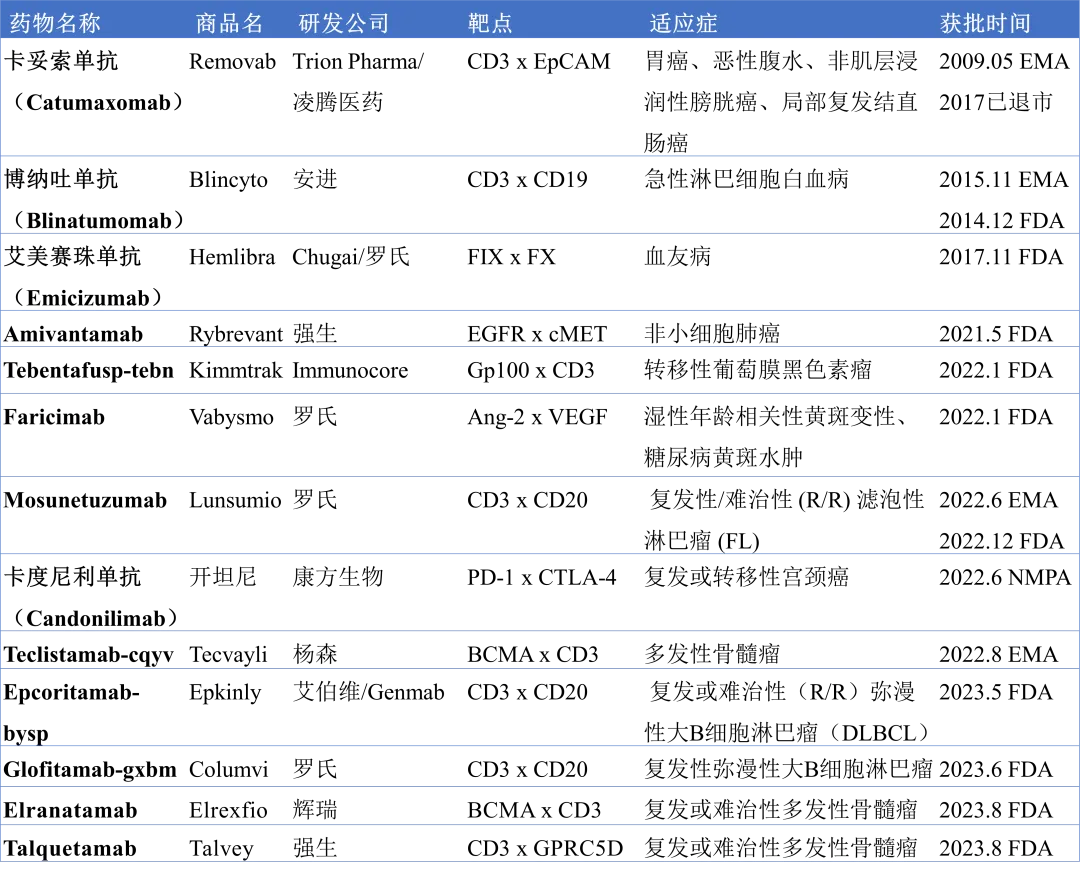The image size is (1080, 875).
Task: Click the Hemlibra trade name
Action: [x=232, y=257]
